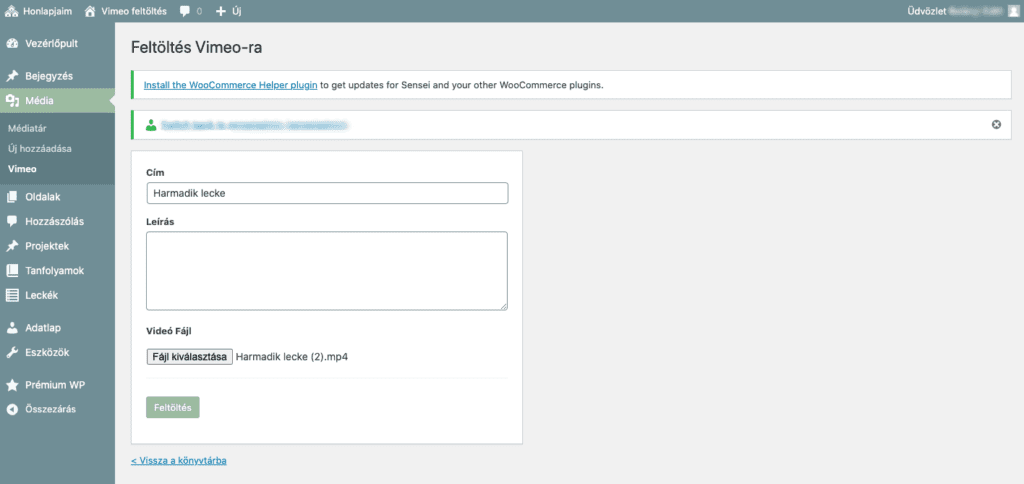Viewport: 1024px width, 484px height.
Task: Click the star icon beside Prémium WP
Action: tap(12, 385)
